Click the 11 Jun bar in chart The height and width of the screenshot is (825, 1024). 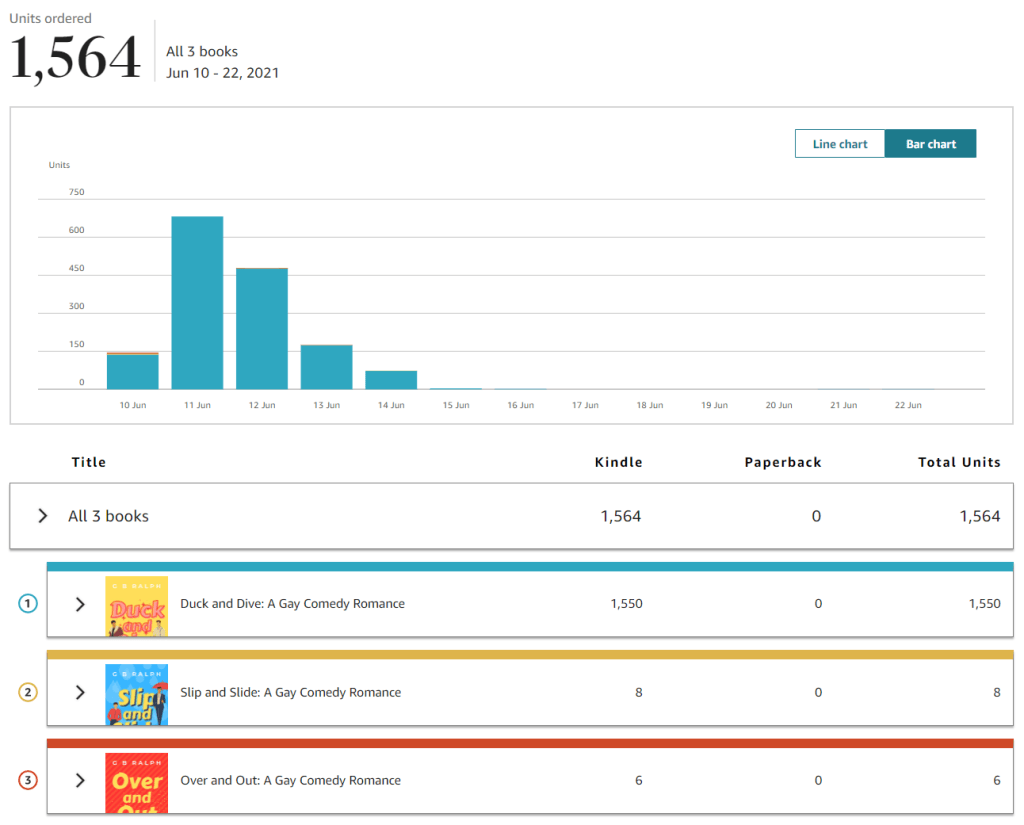click(197, 302)
